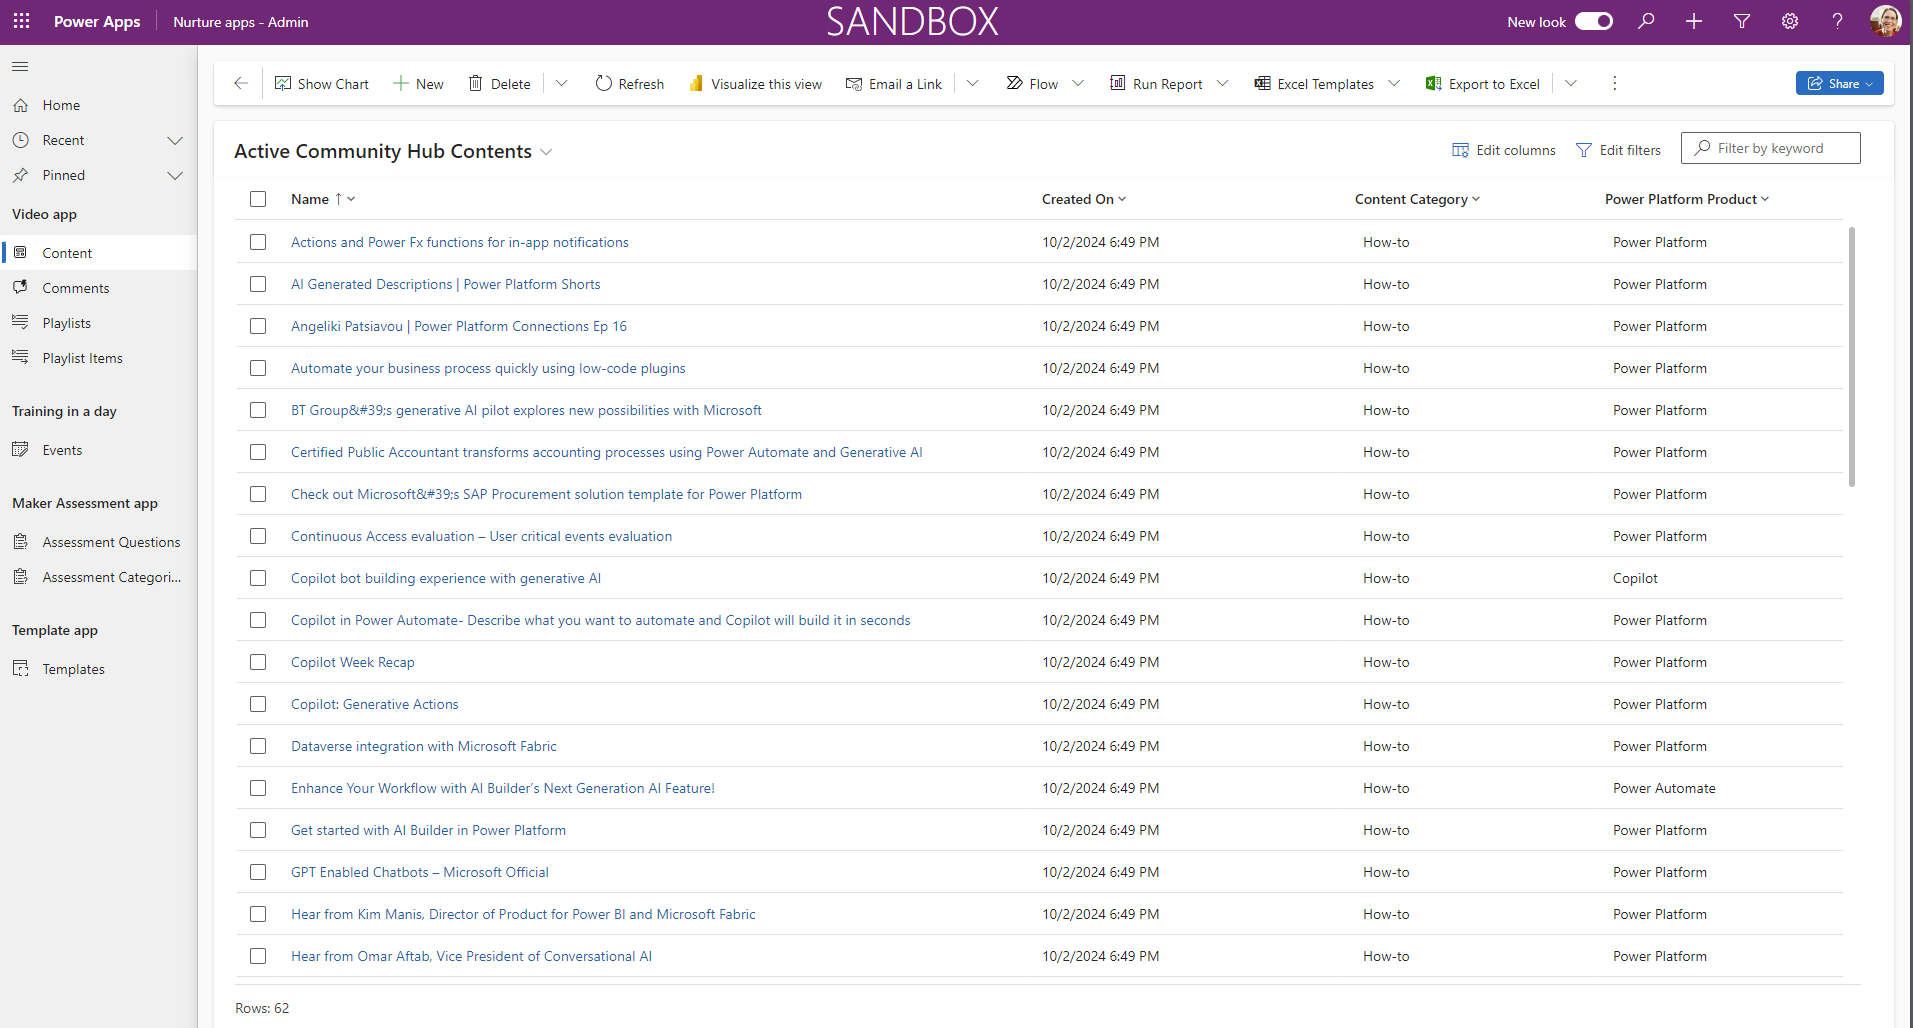Open Enhance Your Workflow with AI Builder link
The height and width of the screenshot is (1028, 1913).
coord(503,788)
